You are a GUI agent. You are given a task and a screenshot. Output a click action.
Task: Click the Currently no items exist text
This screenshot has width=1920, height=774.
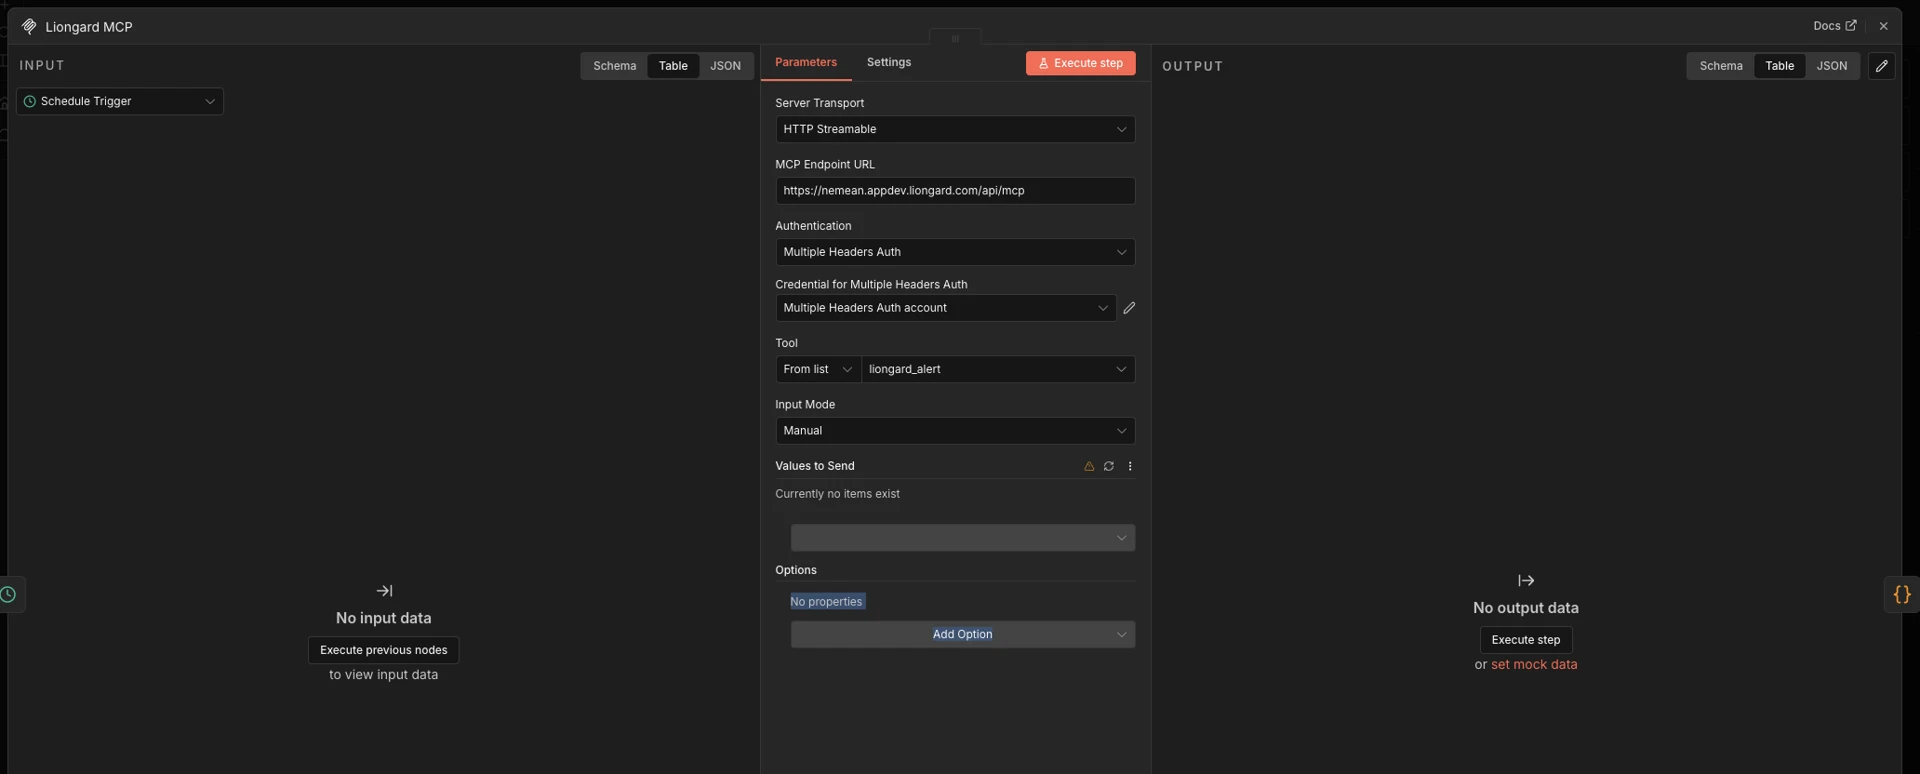point(837,494)
